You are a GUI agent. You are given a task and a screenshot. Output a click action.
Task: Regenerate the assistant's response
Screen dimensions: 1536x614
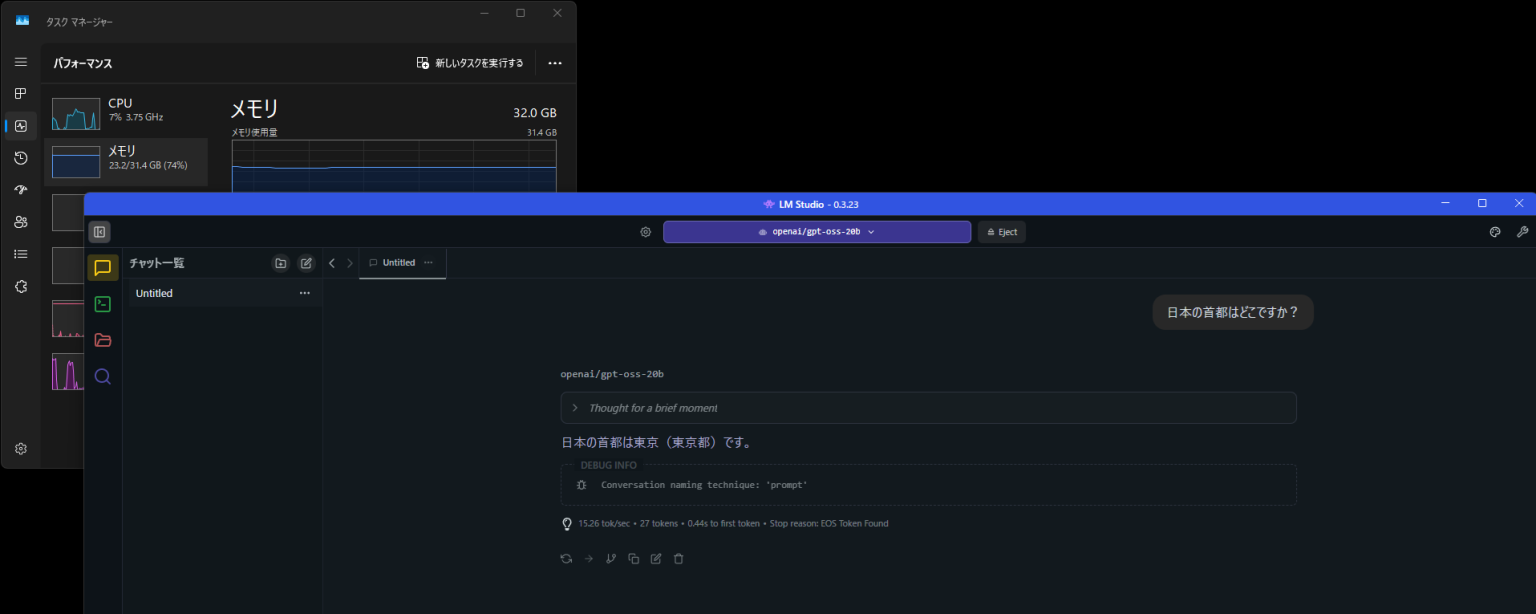[x=566, y=558]
